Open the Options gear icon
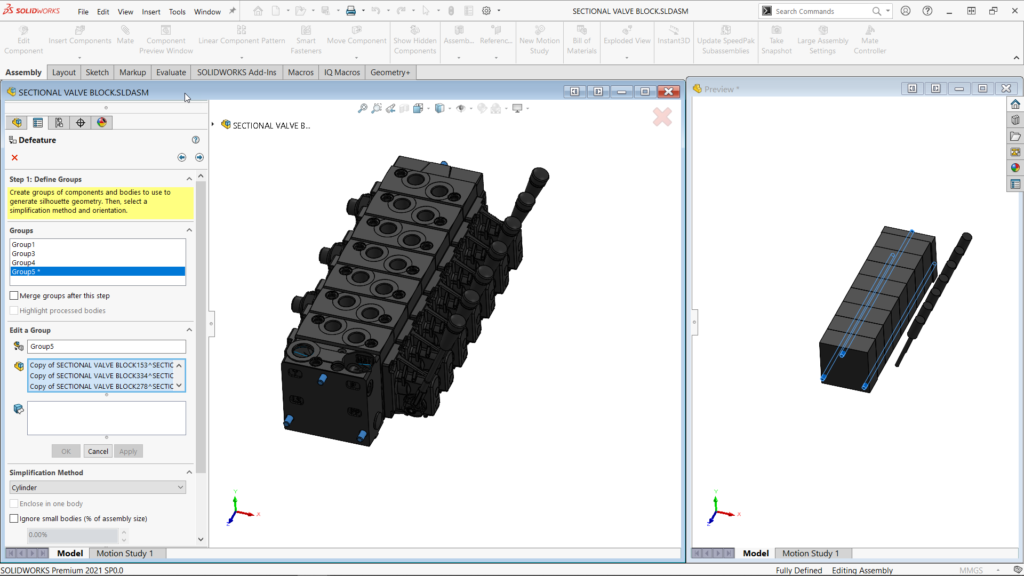Image resolution: width=1024 pixels, height=576 pixels. click(487, 11)
